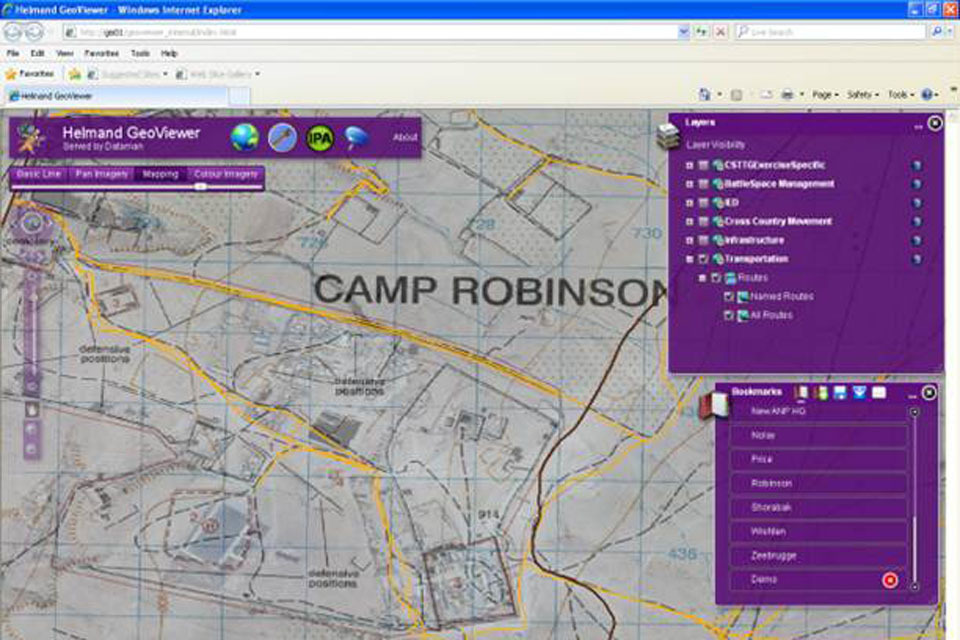Image resolution: width=960 pixels, height=640 pixels.
Task: Expand the Cross Country Movement layer
Action: pyautogui.click(x=689, y=222)
